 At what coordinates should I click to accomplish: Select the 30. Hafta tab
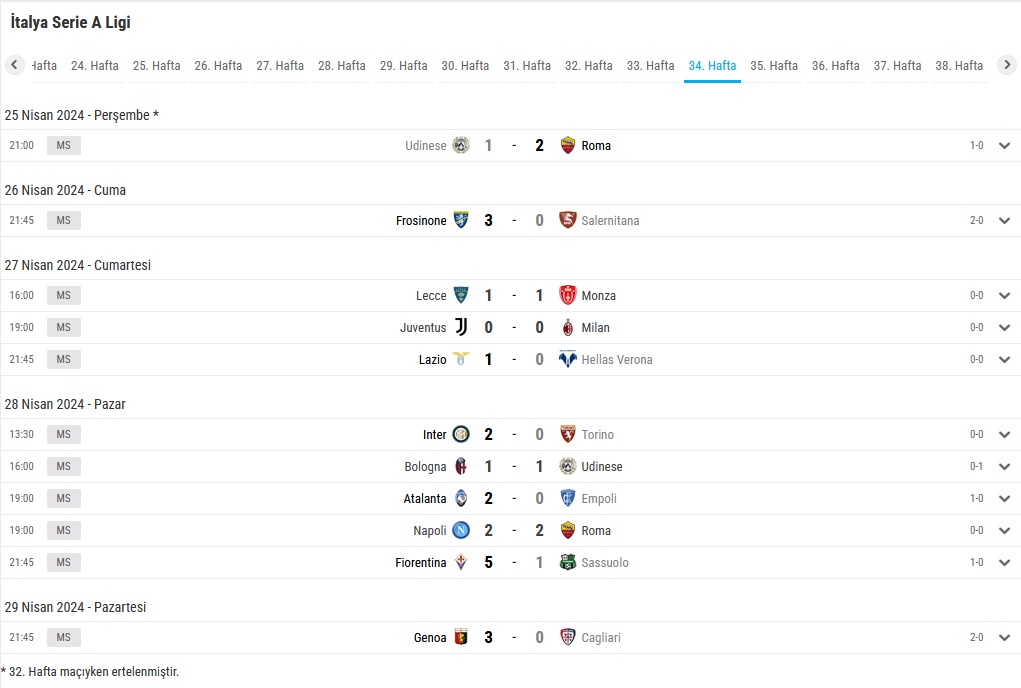[x=465, y=66]
